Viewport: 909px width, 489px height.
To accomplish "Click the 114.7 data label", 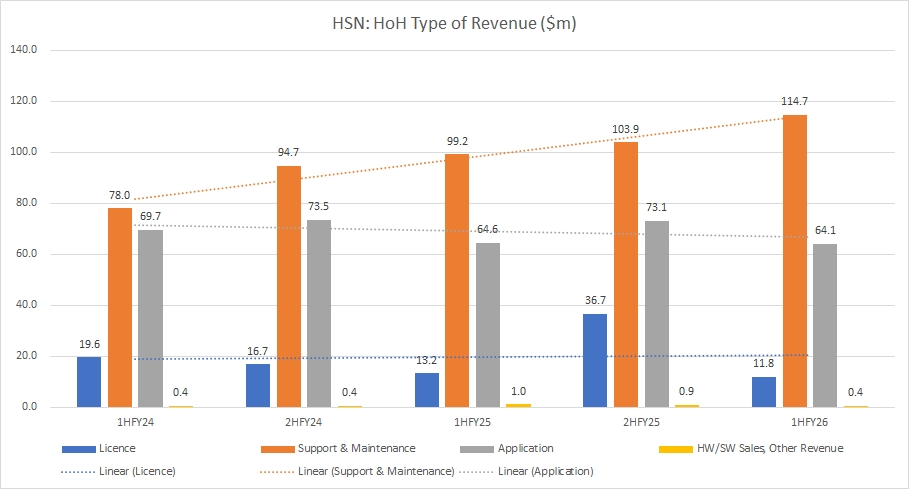I will point(796,102).
